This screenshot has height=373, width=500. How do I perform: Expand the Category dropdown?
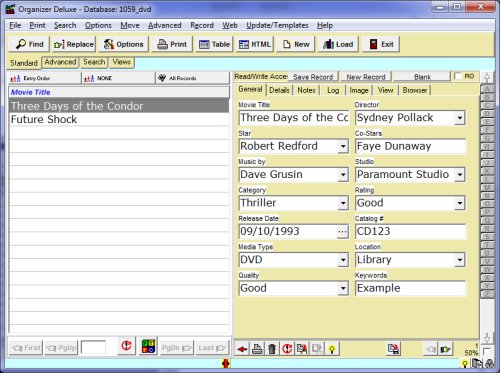click(x=343, y=203)
